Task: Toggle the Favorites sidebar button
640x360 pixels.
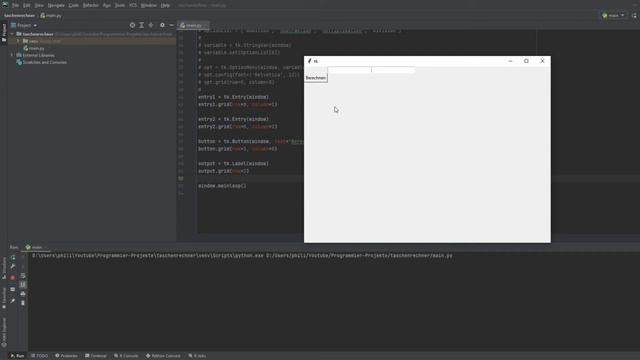Action: pos(4,298)
